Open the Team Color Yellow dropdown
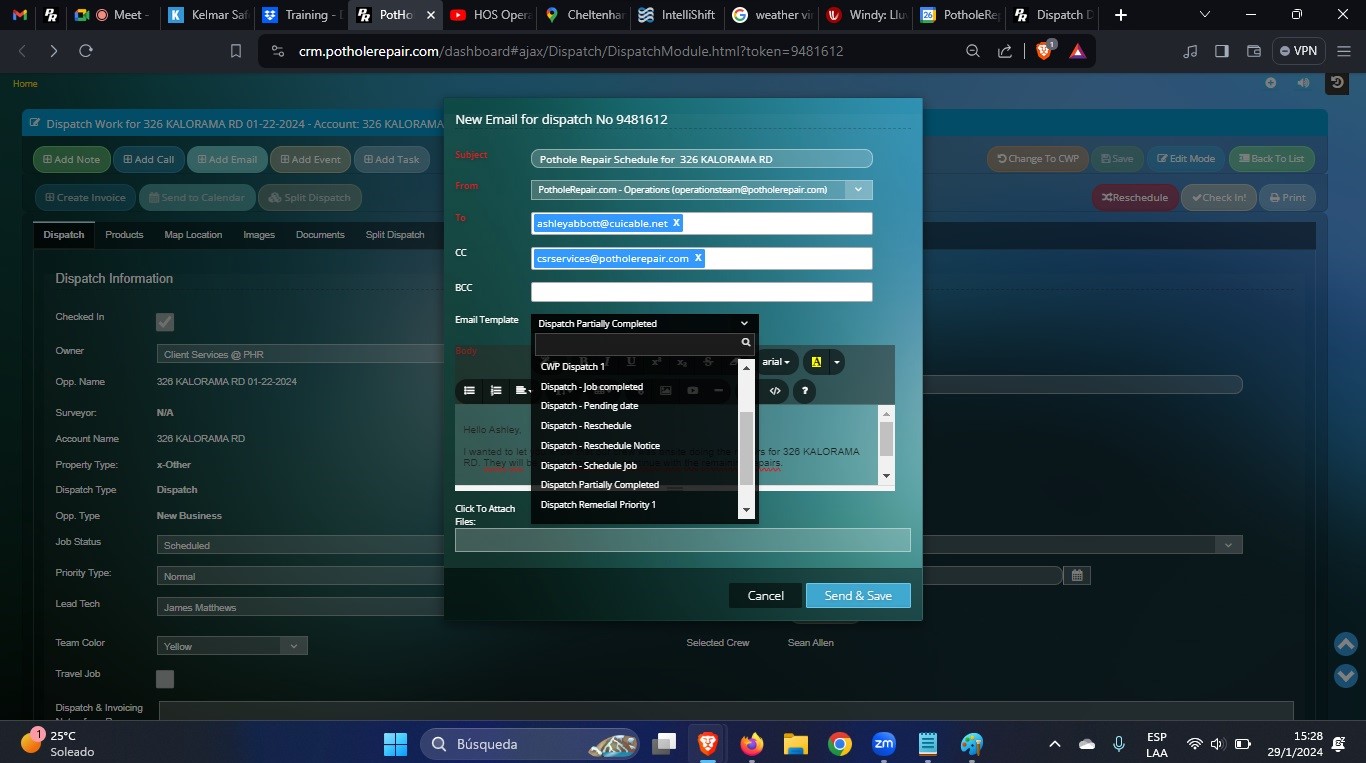Image resolution: width=1366 pixels, height=763 pixels. pyautogui.click(x=232, y=646)
